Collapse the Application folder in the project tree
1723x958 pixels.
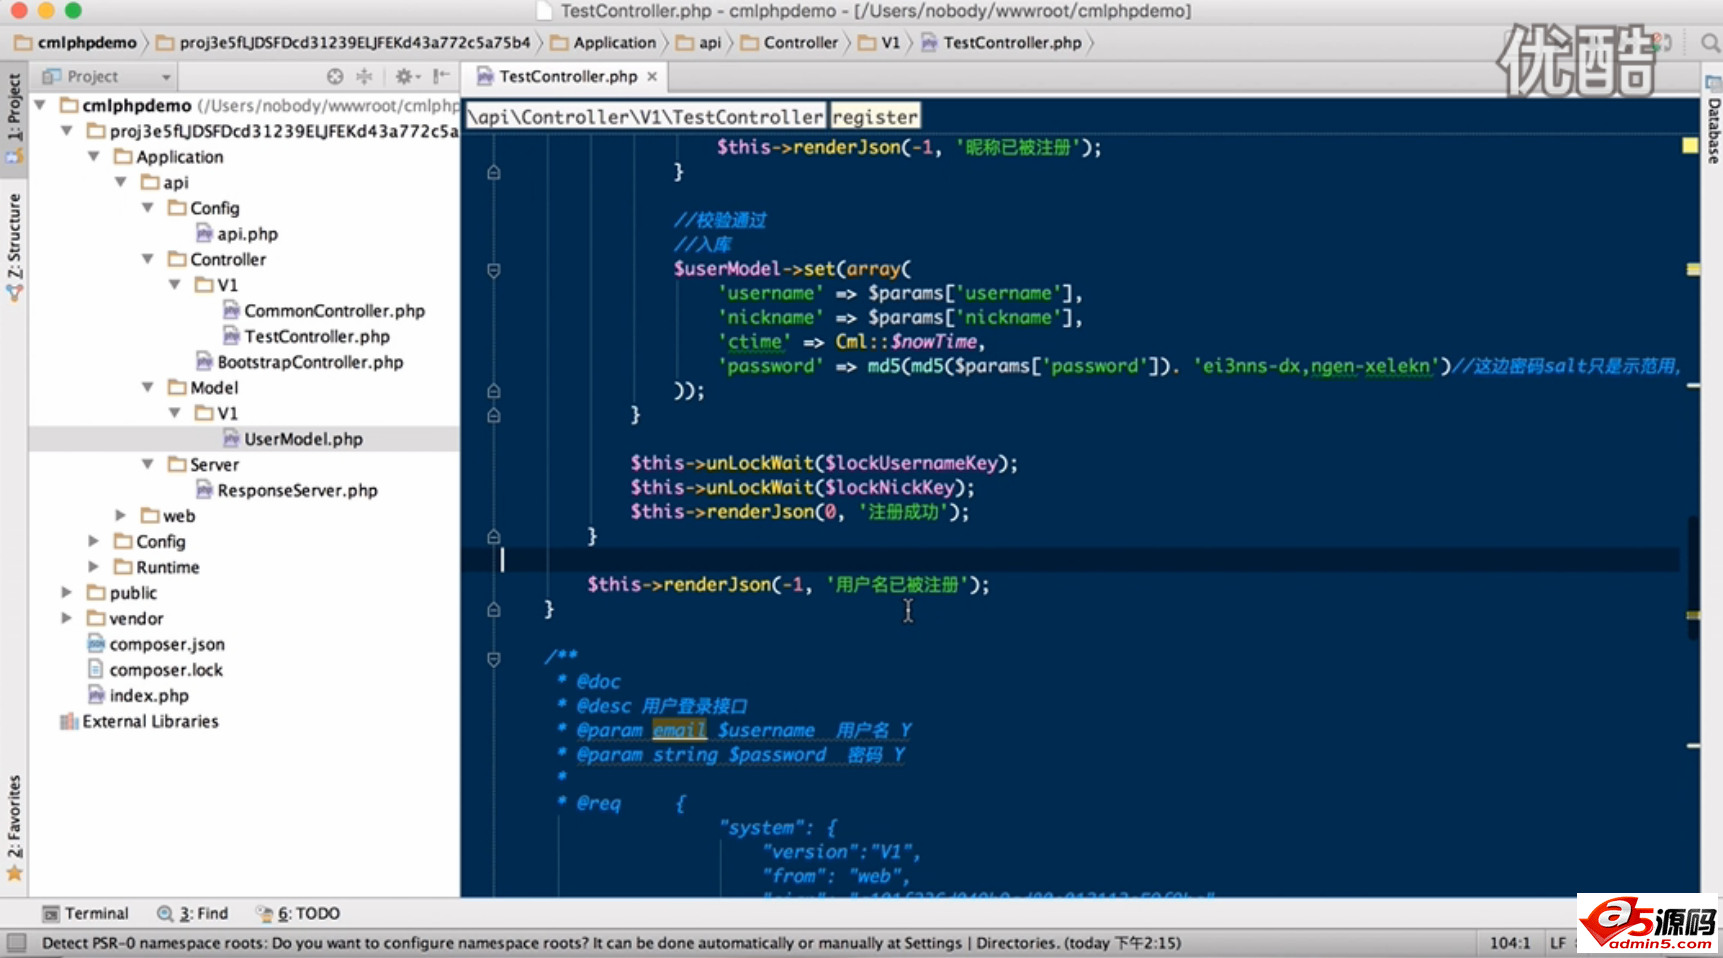[93, 156]
